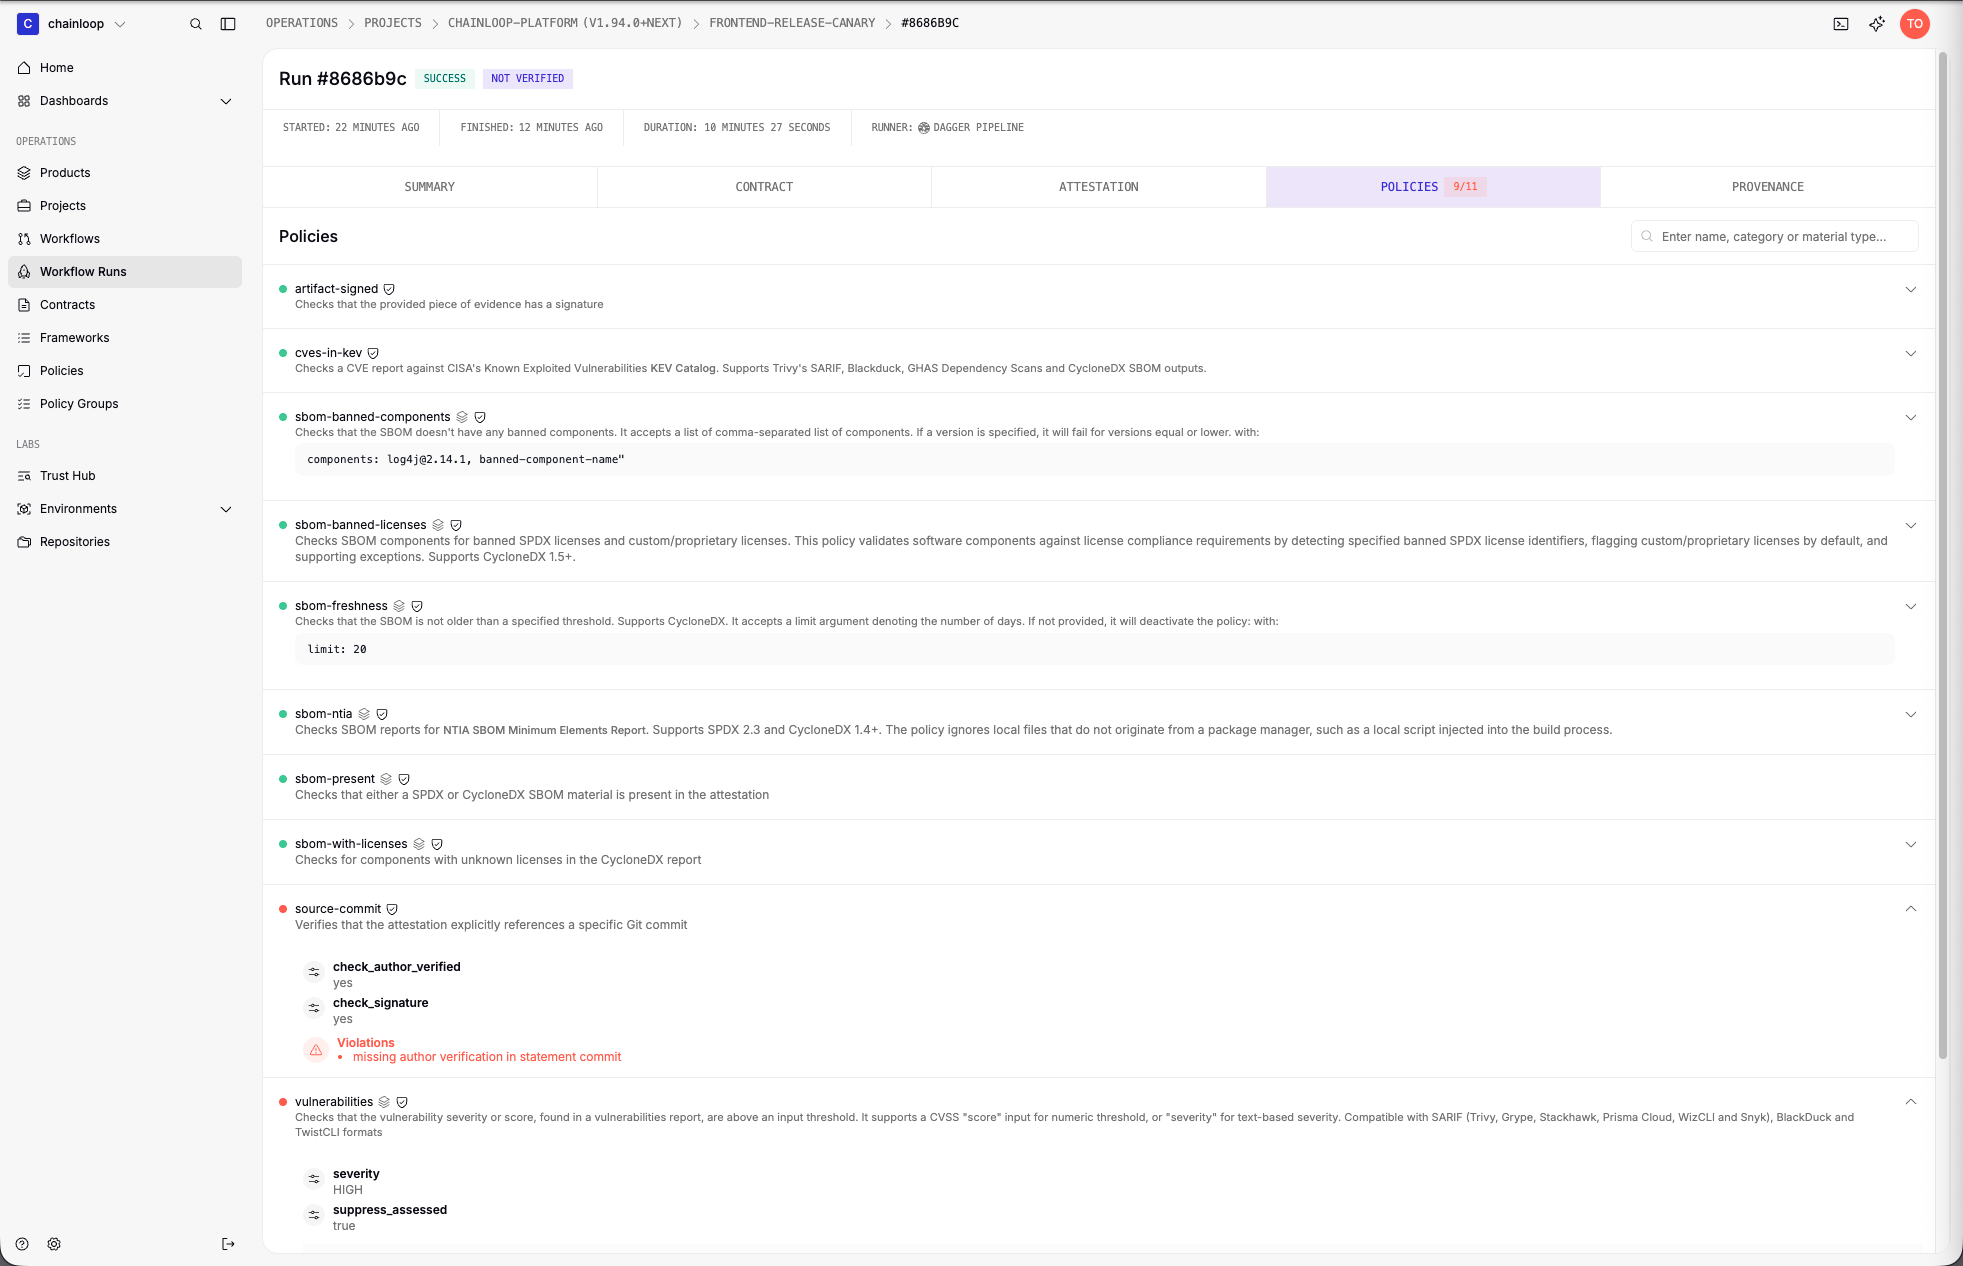Click 'DAGGER PIPELINE' runner label
Screen dimensions: 1963x1266
click(978, 128)
